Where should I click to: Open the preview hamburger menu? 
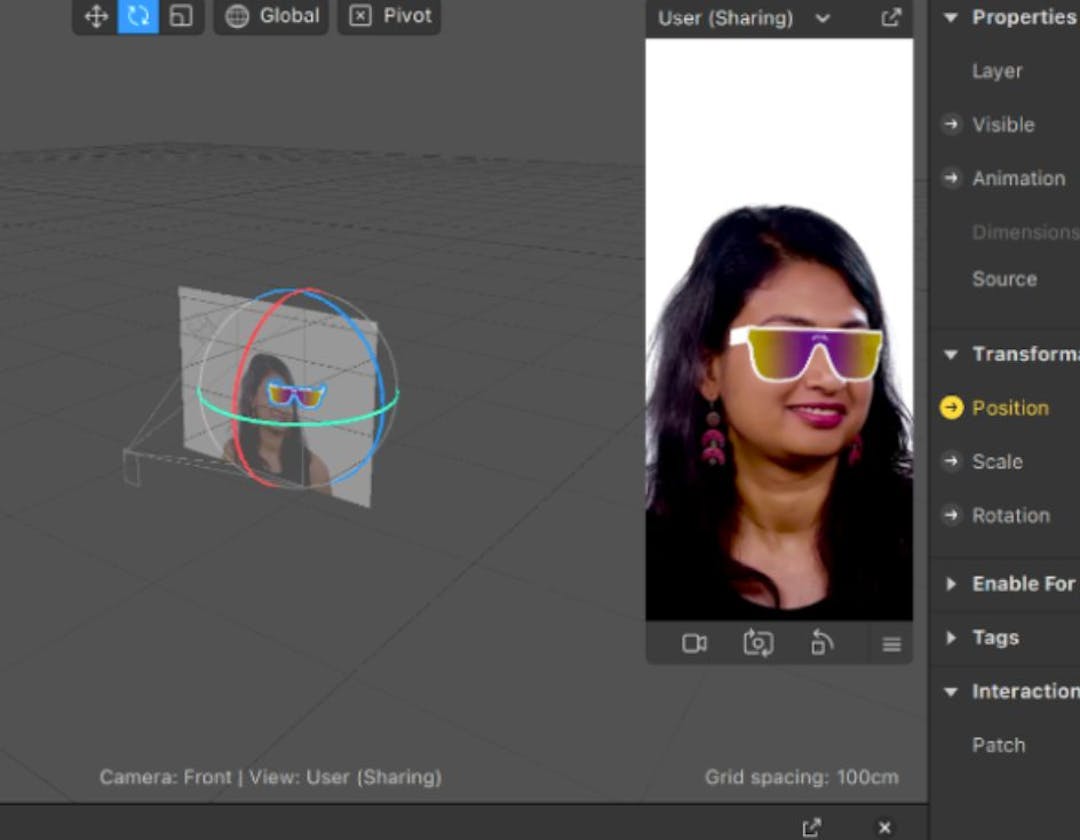click(891, 643)
